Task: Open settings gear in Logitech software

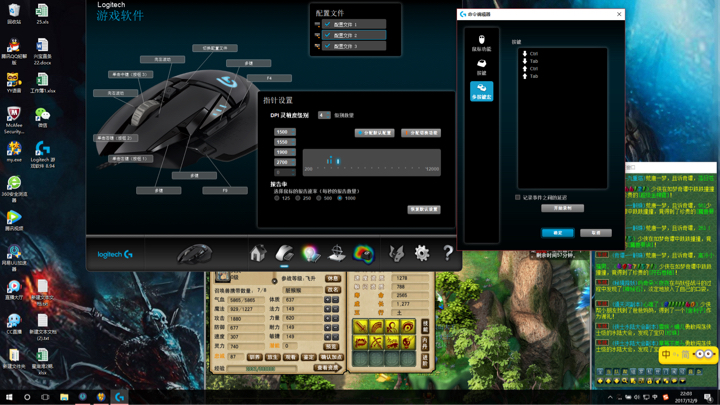Action: click(x=422, y=254)
